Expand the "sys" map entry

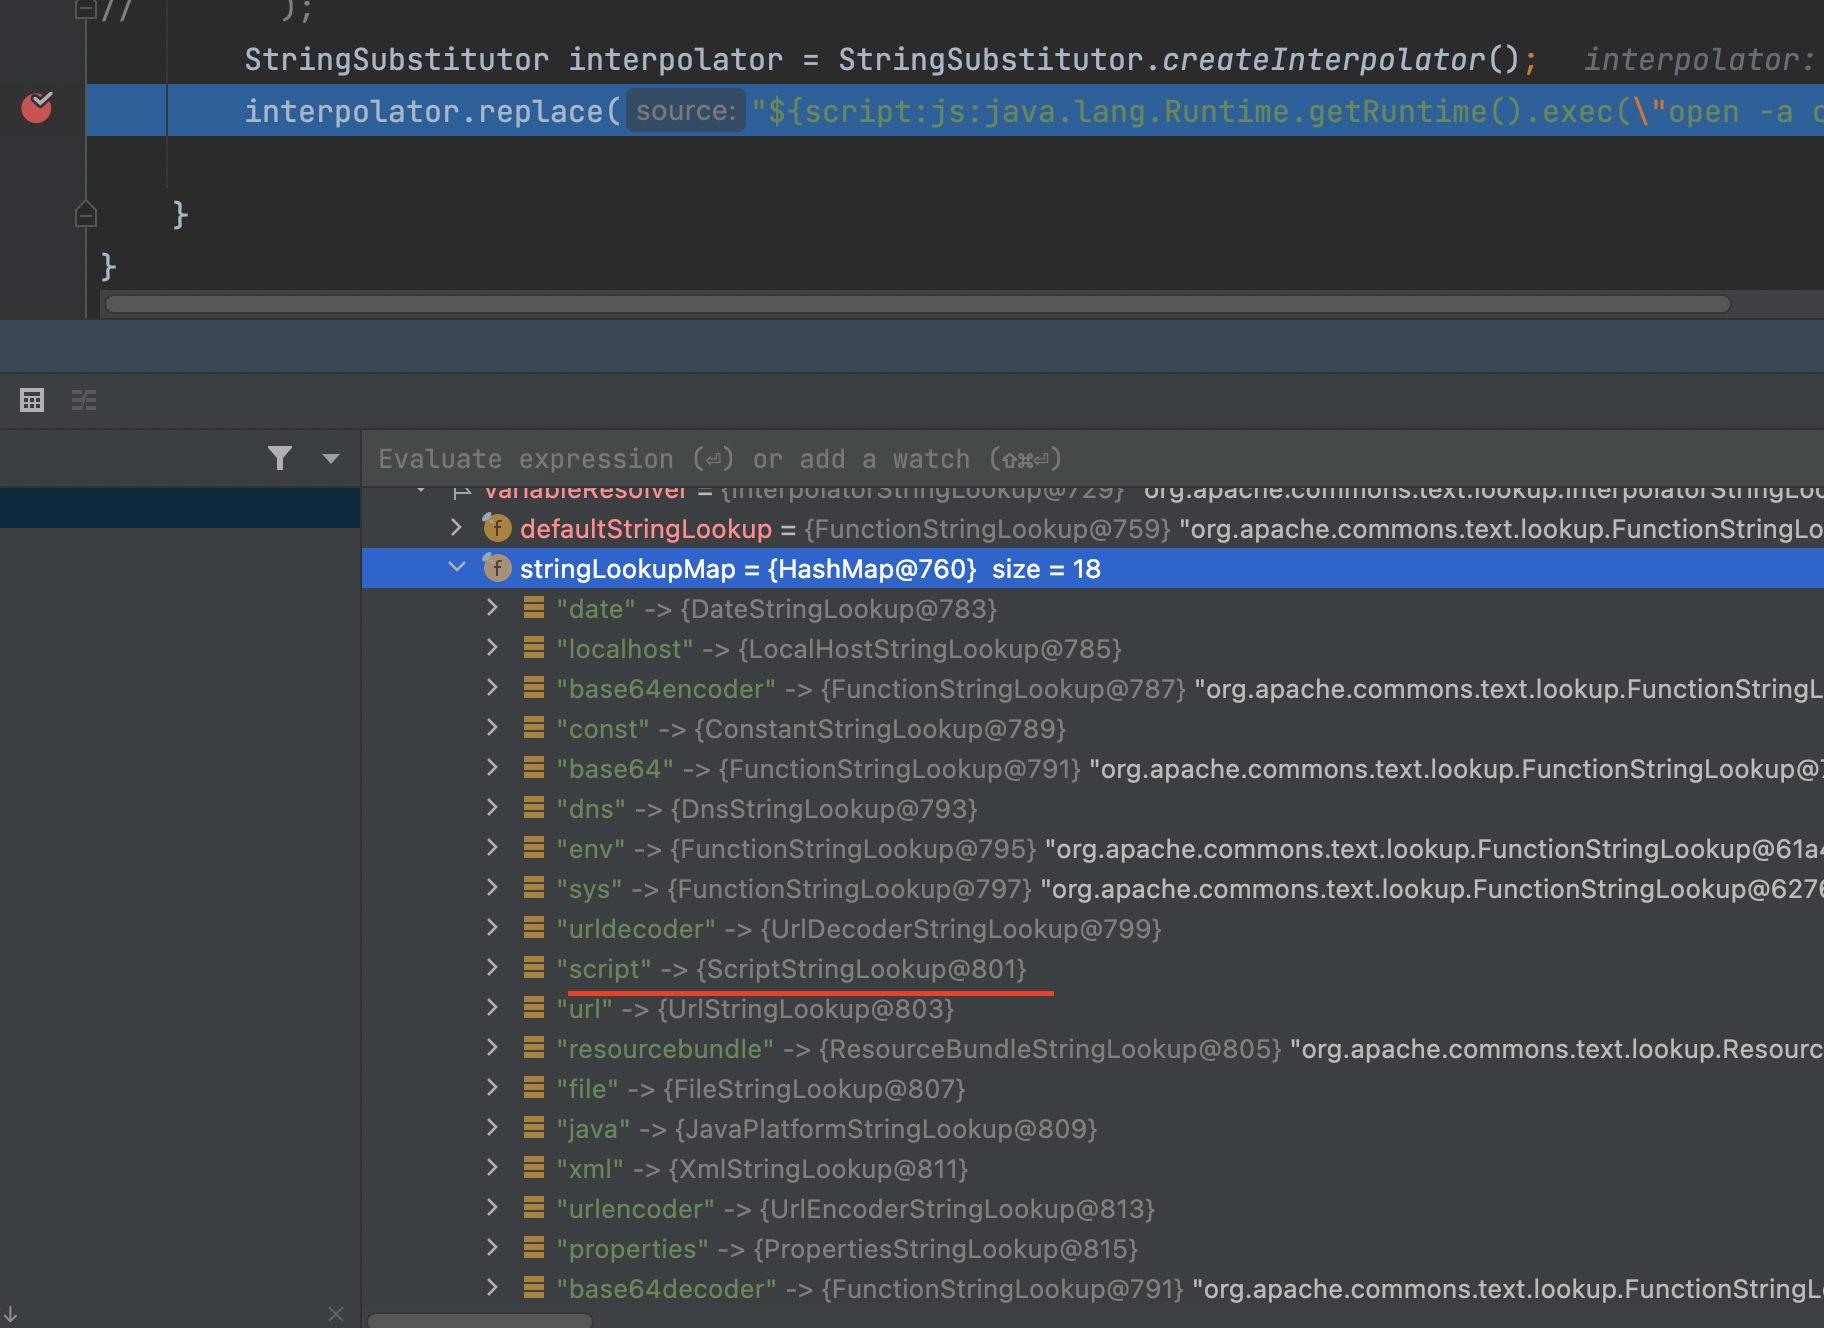pyautogui.click(x=492, y=887)
